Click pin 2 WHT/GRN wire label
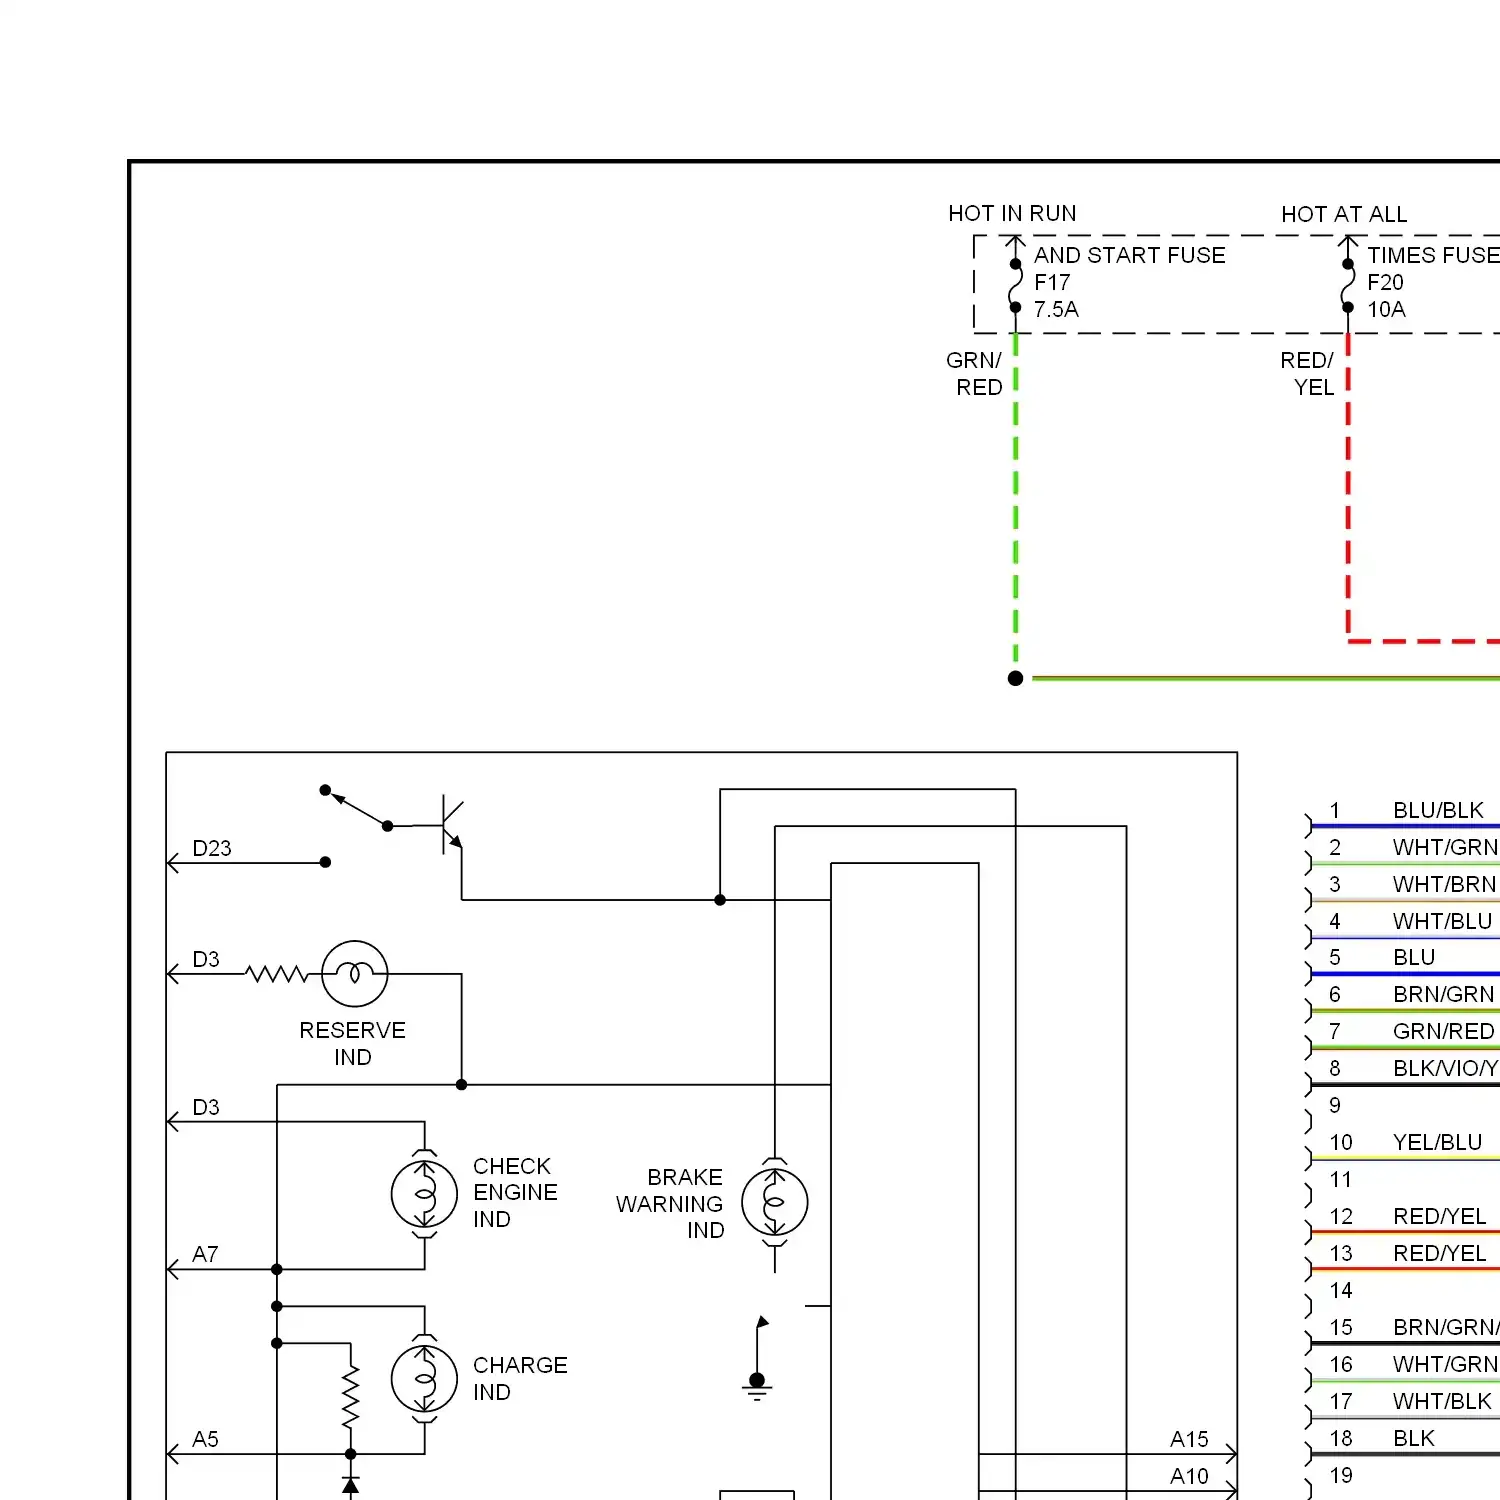The image size is (1500, 1500). [x=1445, y=847]
